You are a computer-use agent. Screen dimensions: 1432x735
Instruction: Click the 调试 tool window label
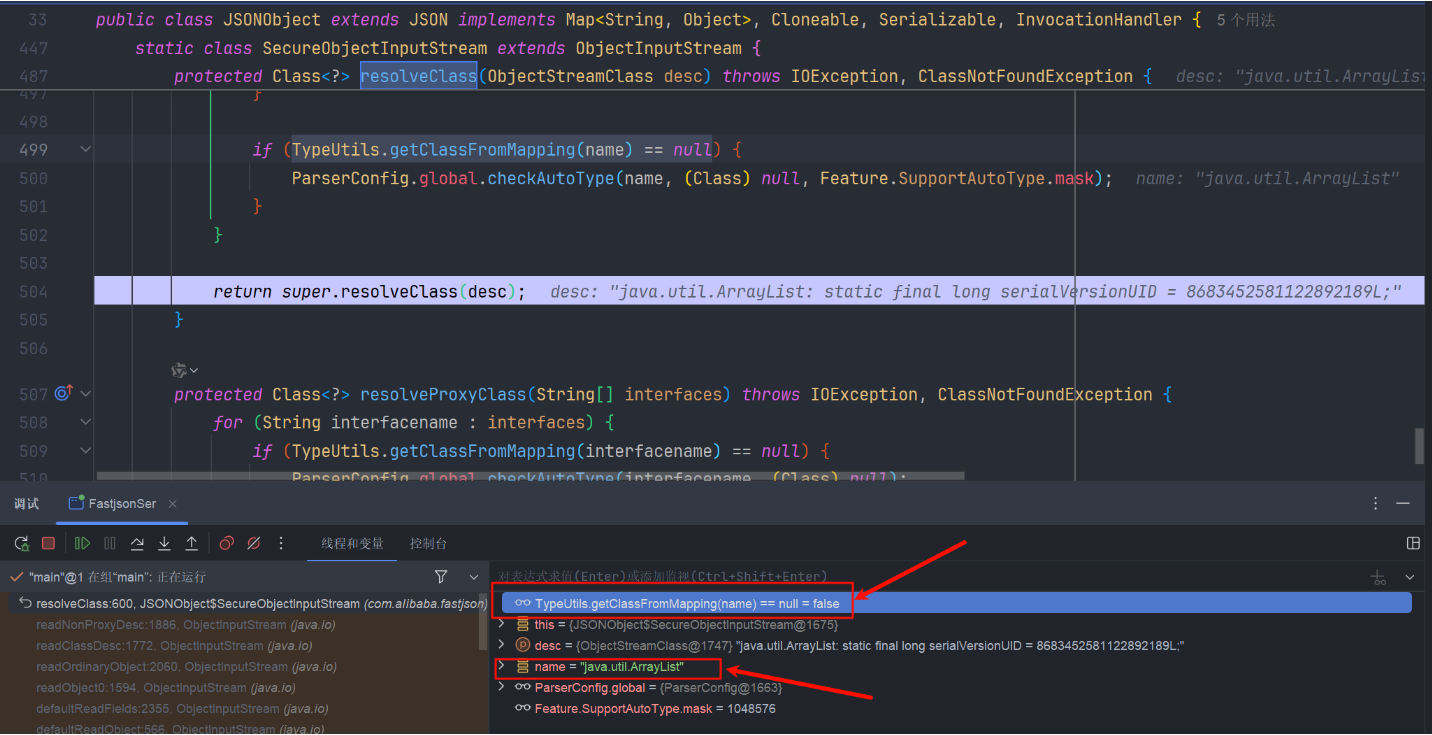[x=27, y=503]
